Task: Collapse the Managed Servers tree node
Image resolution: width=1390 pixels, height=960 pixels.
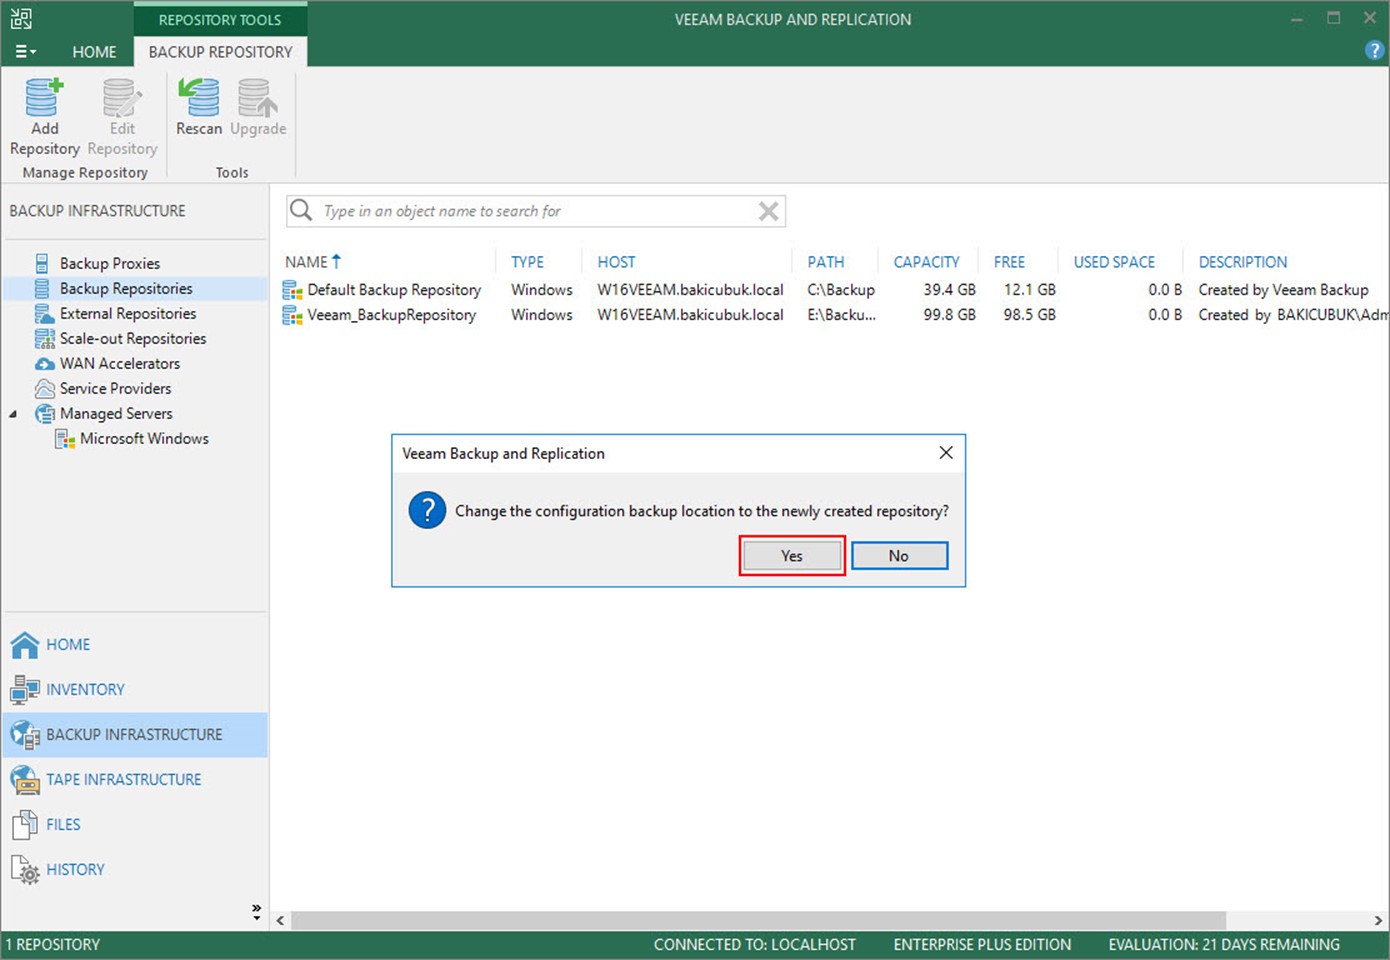Action: click(13, 414)
